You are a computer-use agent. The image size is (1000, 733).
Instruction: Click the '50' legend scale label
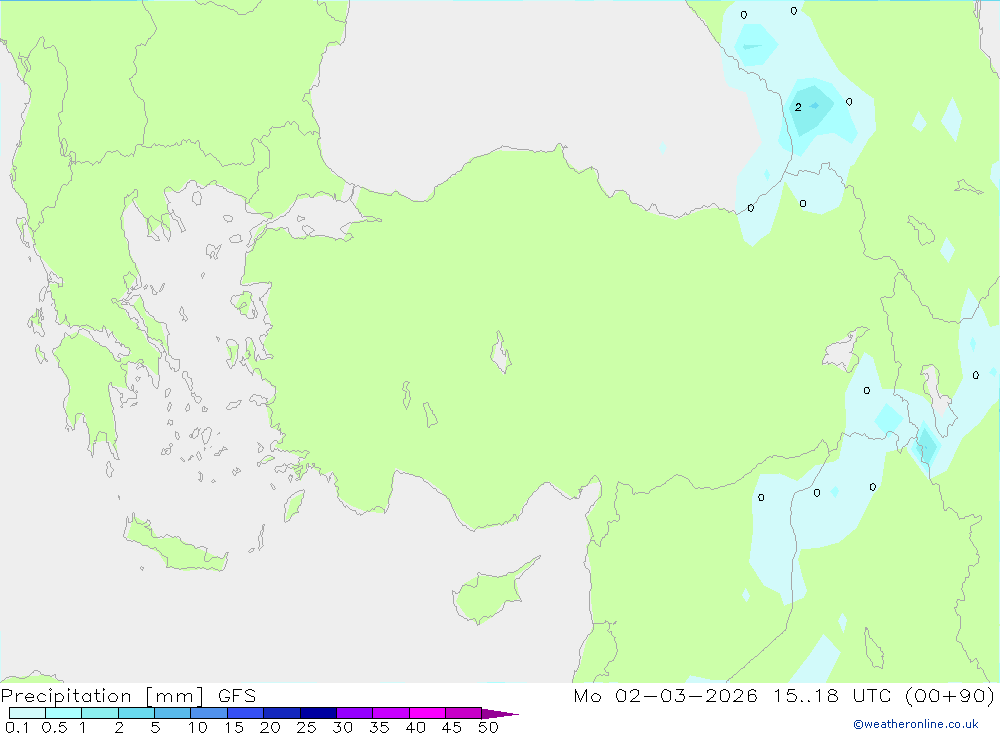pos(488,727)
